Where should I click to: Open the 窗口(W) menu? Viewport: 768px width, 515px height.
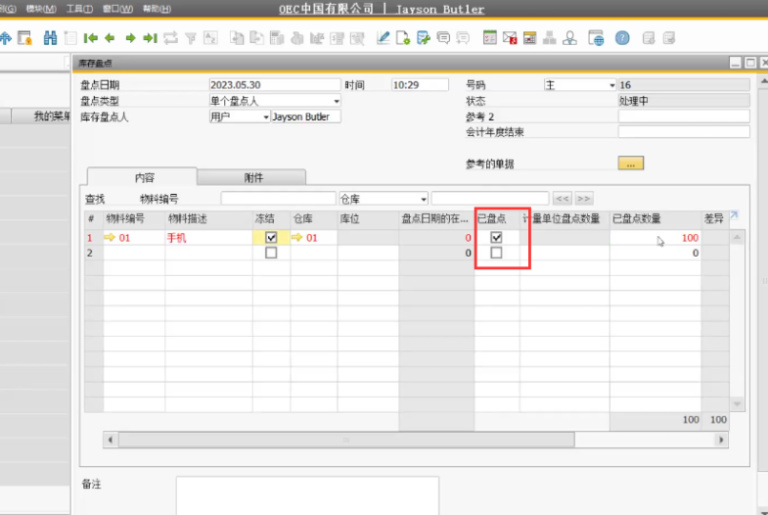point(118,9)
